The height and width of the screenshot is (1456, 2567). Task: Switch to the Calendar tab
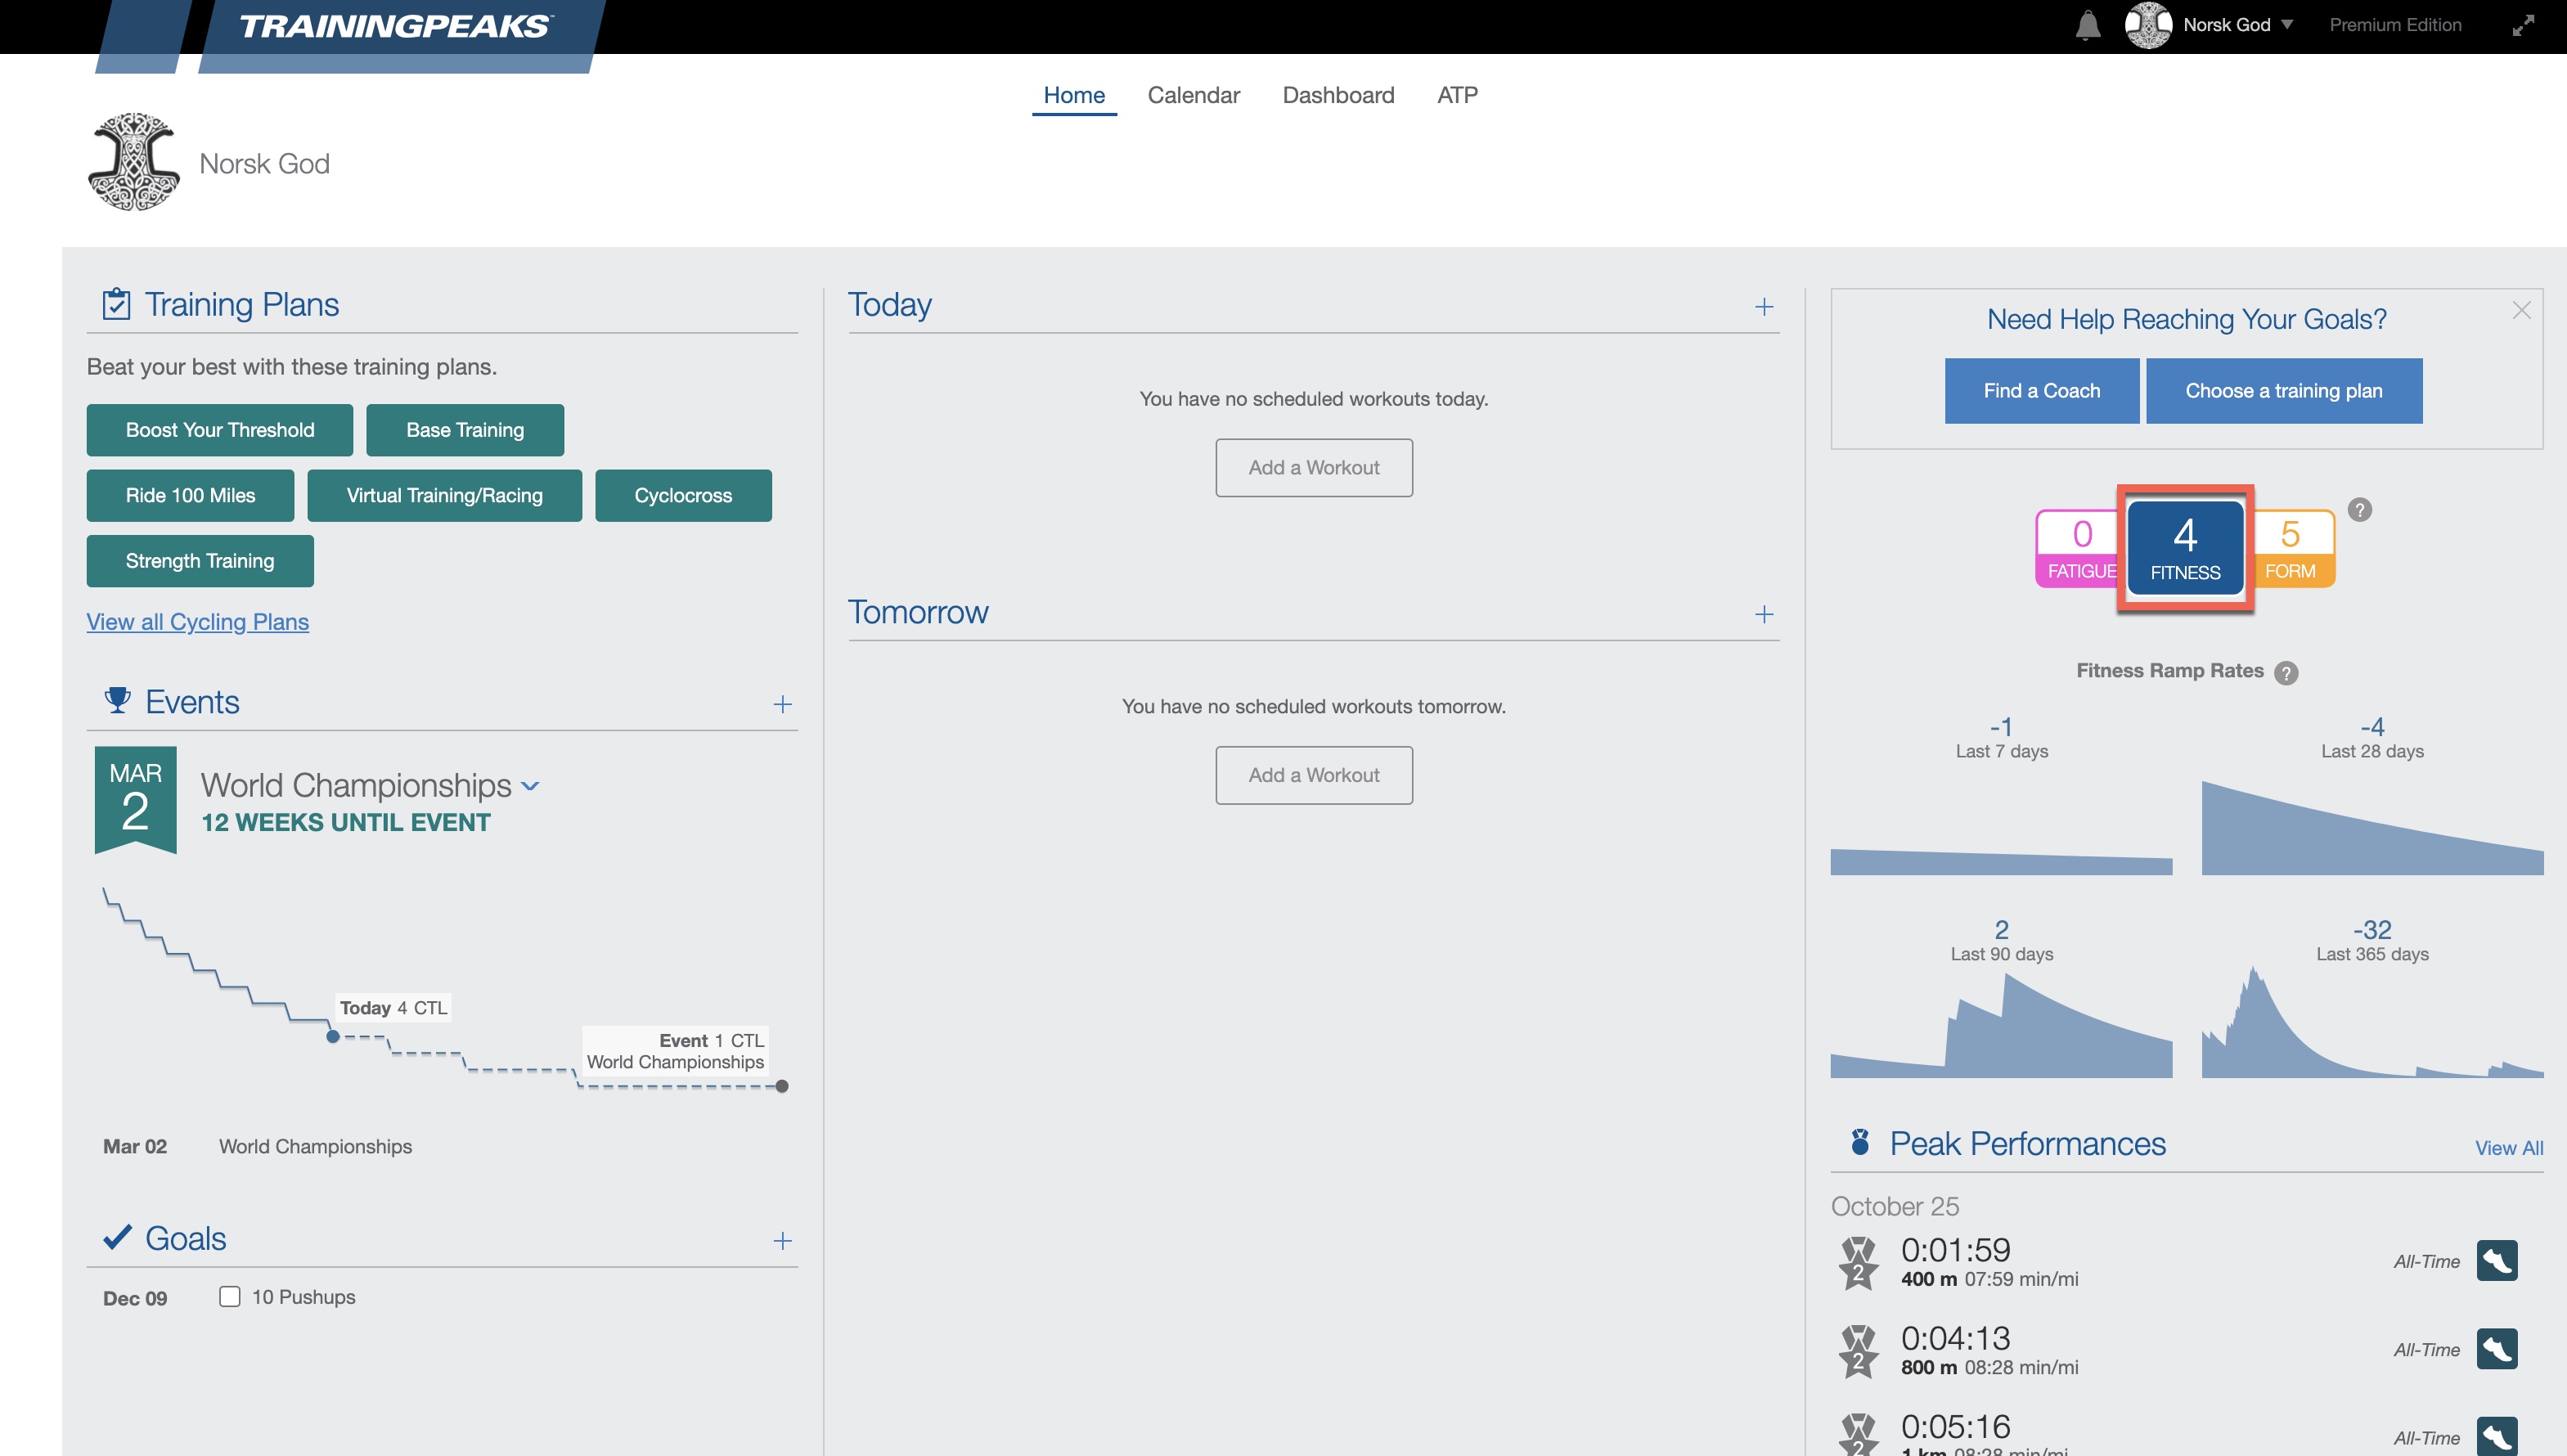tap(1193, 95)
